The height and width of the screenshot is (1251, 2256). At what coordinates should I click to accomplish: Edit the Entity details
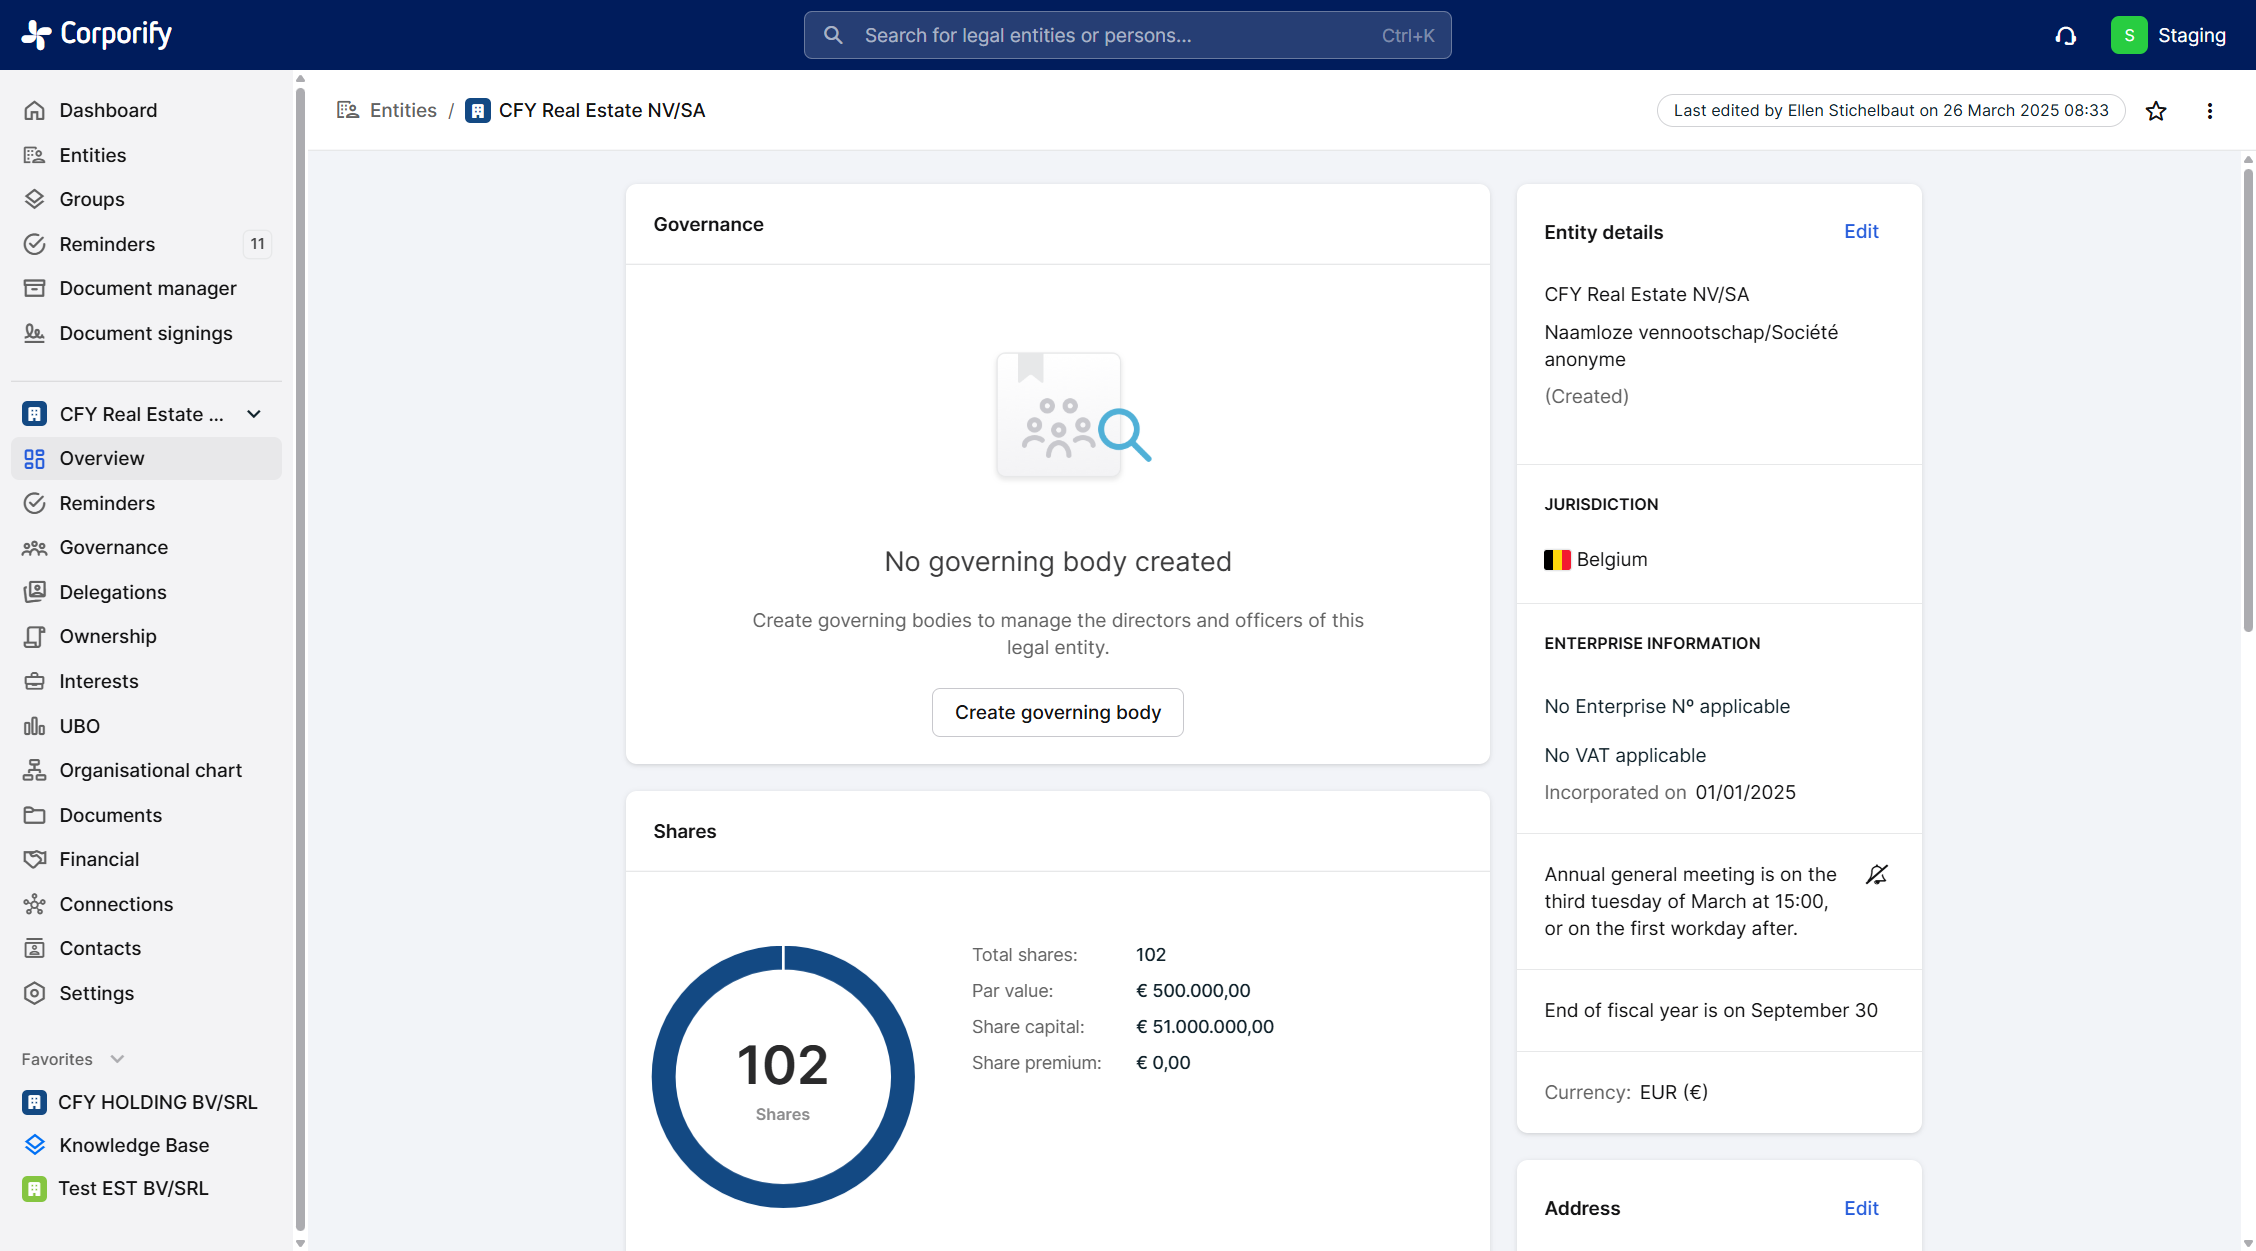click(1861, 231)
